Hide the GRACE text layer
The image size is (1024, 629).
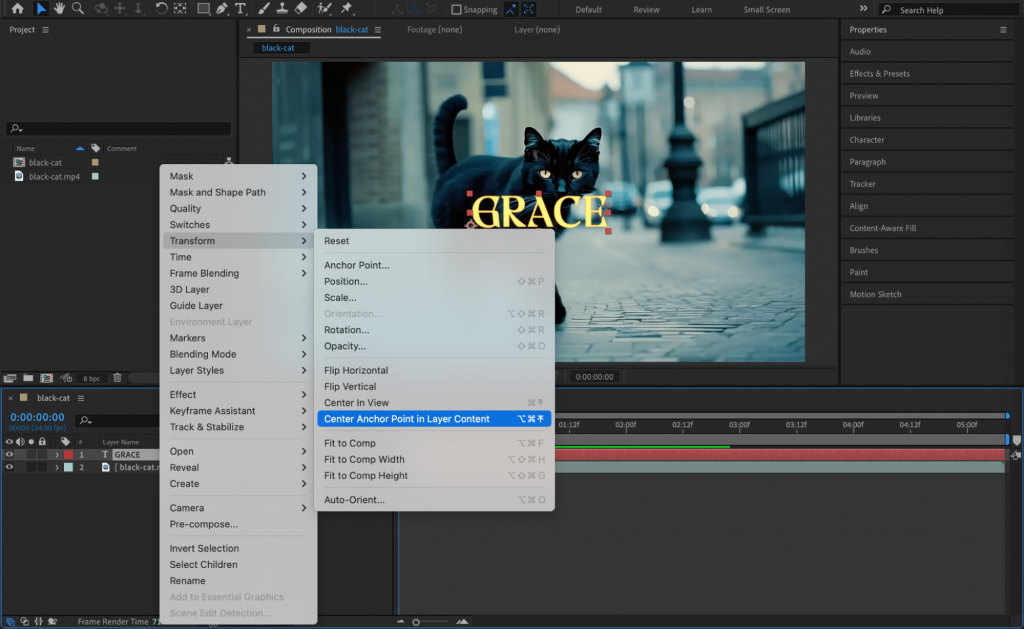click(9, 454)
